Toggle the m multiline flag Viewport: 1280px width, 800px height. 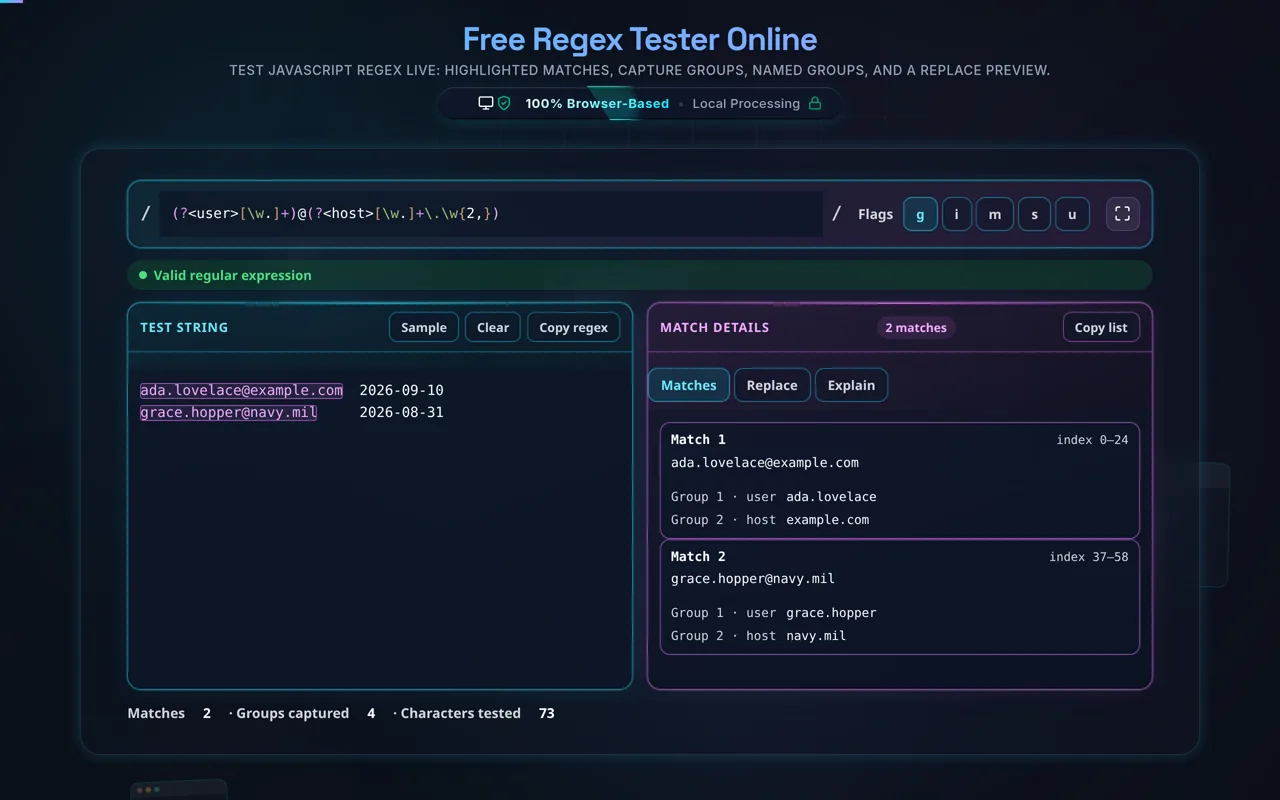tap(995, 214)
